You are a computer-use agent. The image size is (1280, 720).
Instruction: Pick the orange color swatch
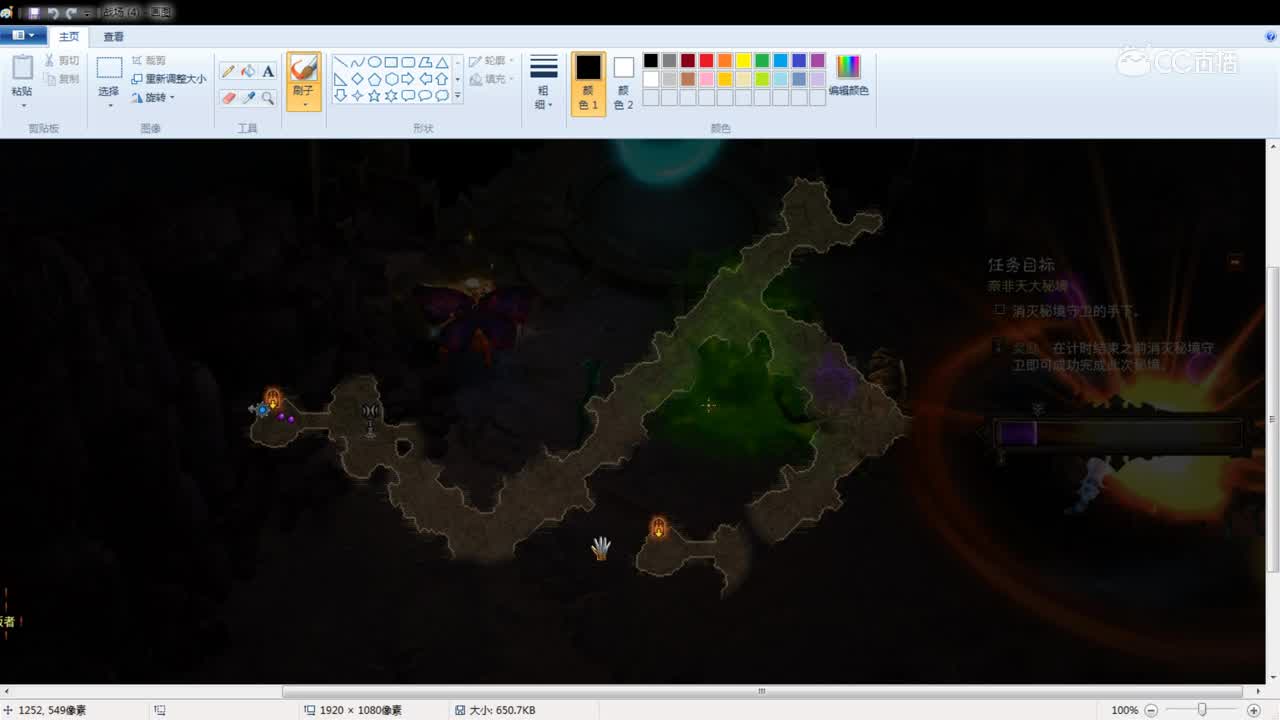(x=725, y=61)
